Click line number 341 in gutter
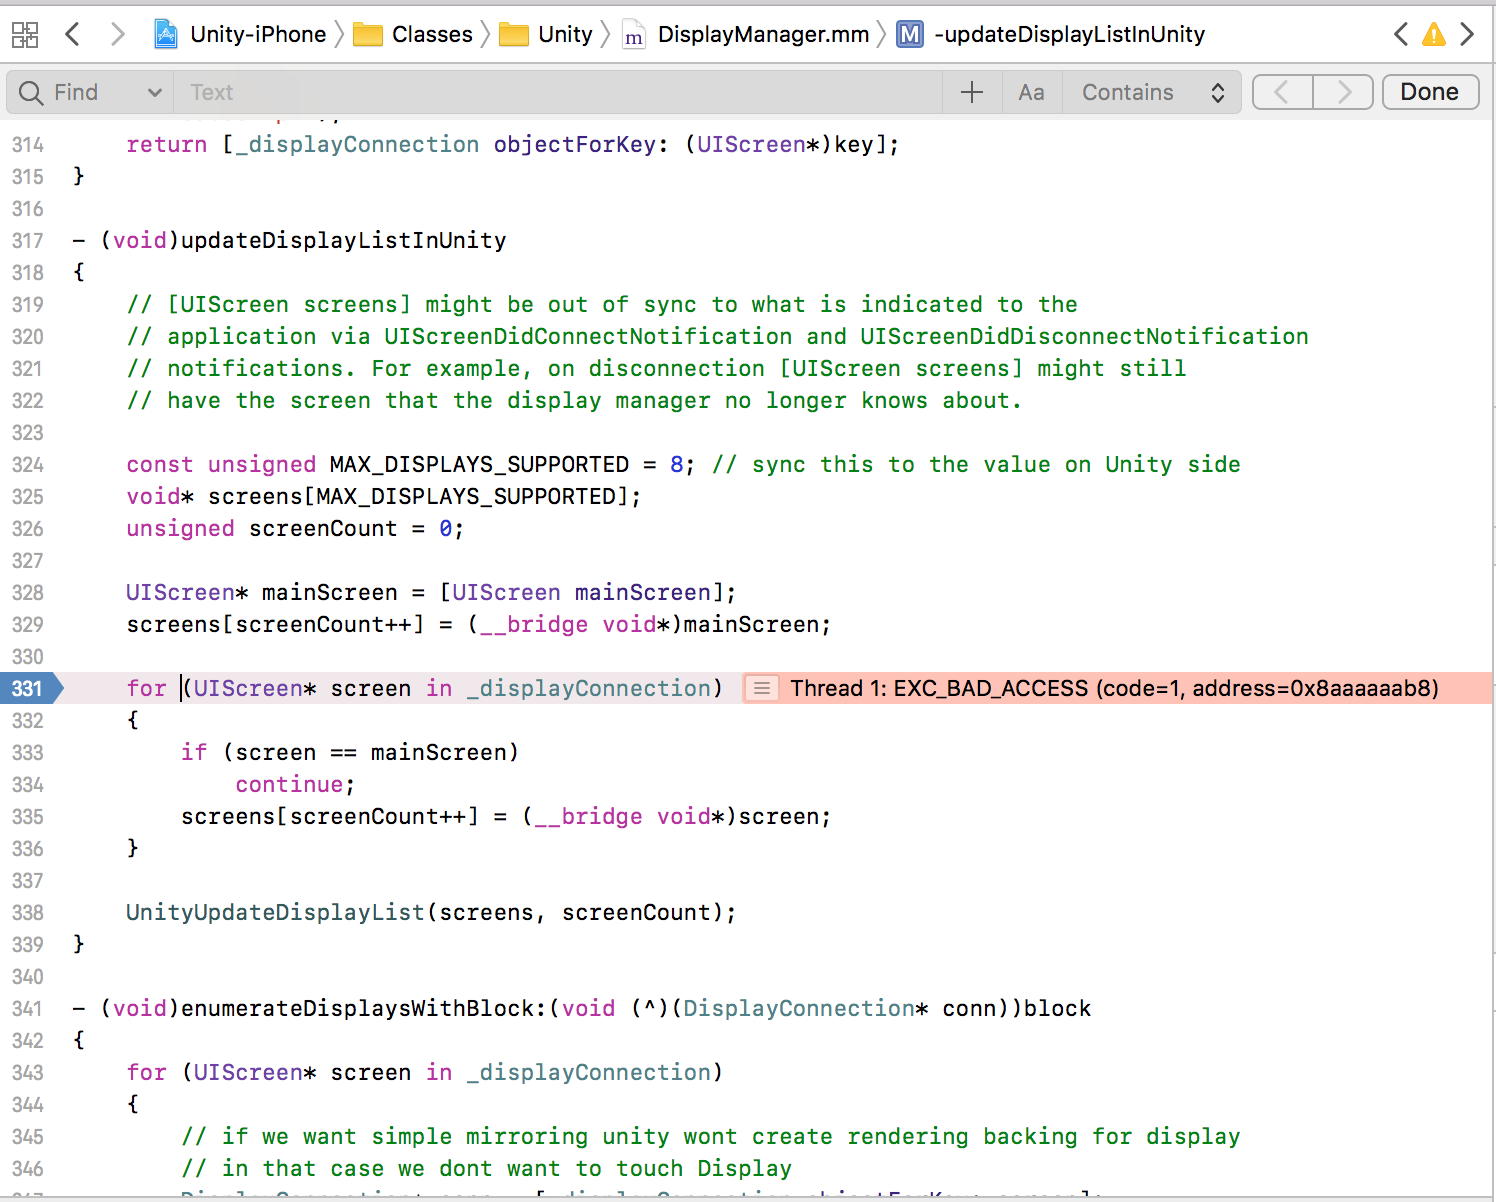This screenshot has width=1496, height=1202. (x=28, y=1008)
